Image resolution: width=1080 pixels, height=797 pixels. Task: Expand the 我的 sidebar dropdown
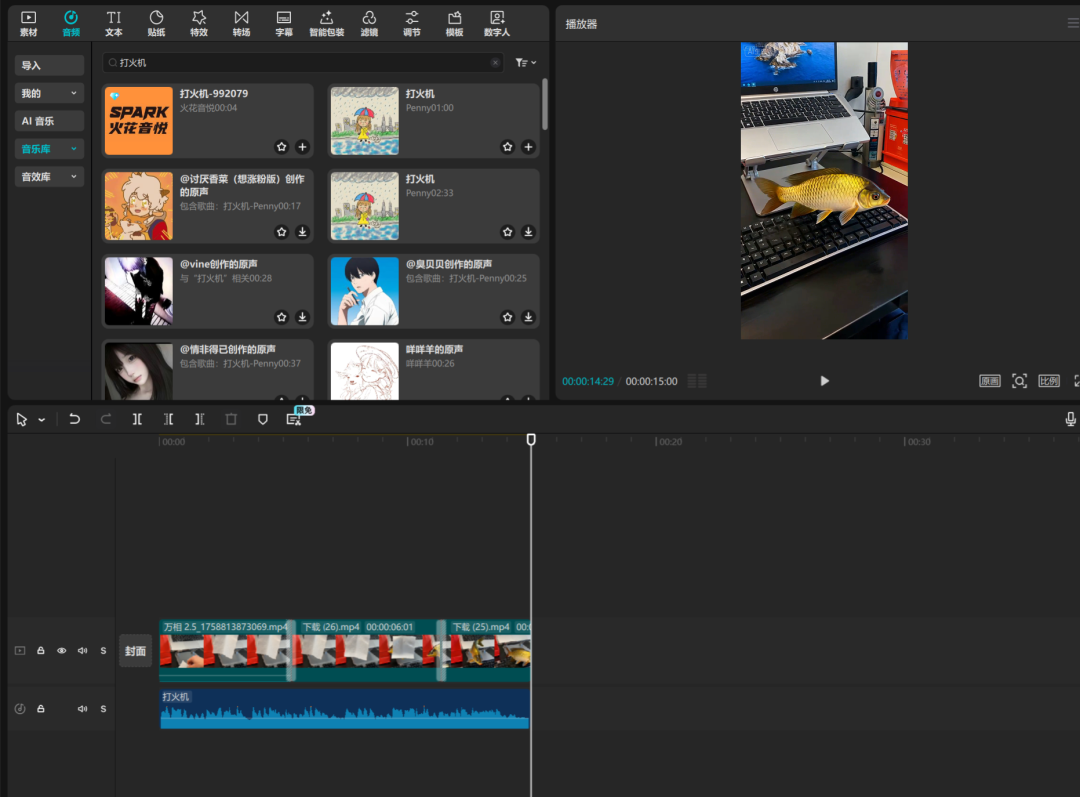point(49,93)
